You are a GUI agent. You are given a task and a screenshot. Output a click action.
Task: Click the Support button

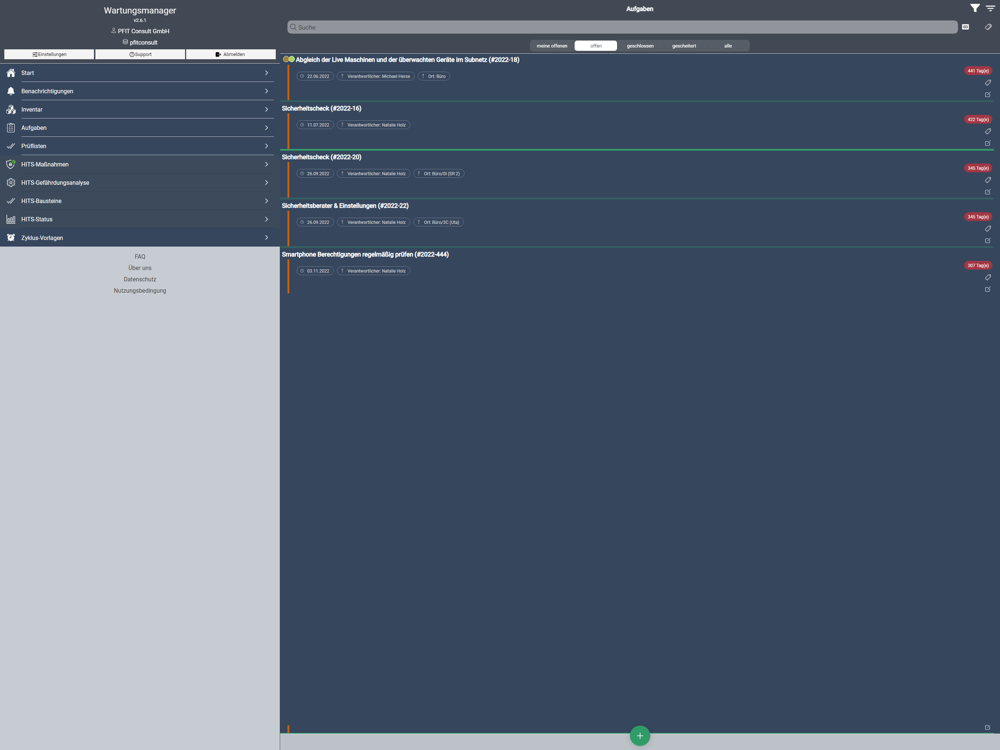tap(140, 54)
